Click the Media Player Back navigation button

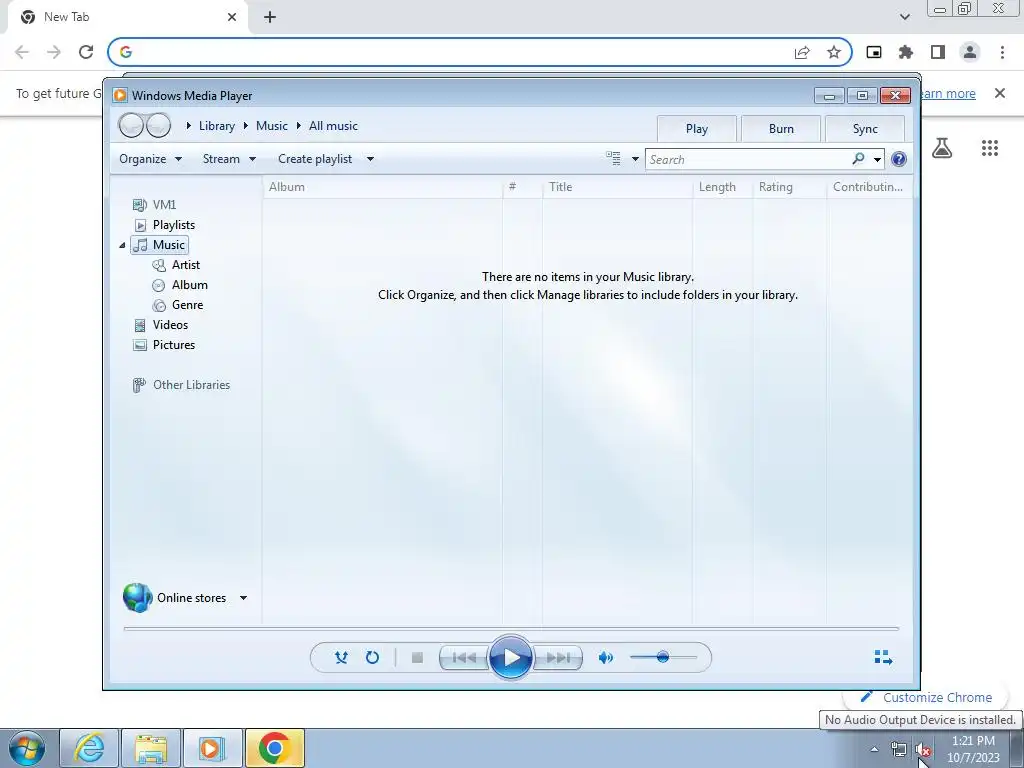click(131, 125)
